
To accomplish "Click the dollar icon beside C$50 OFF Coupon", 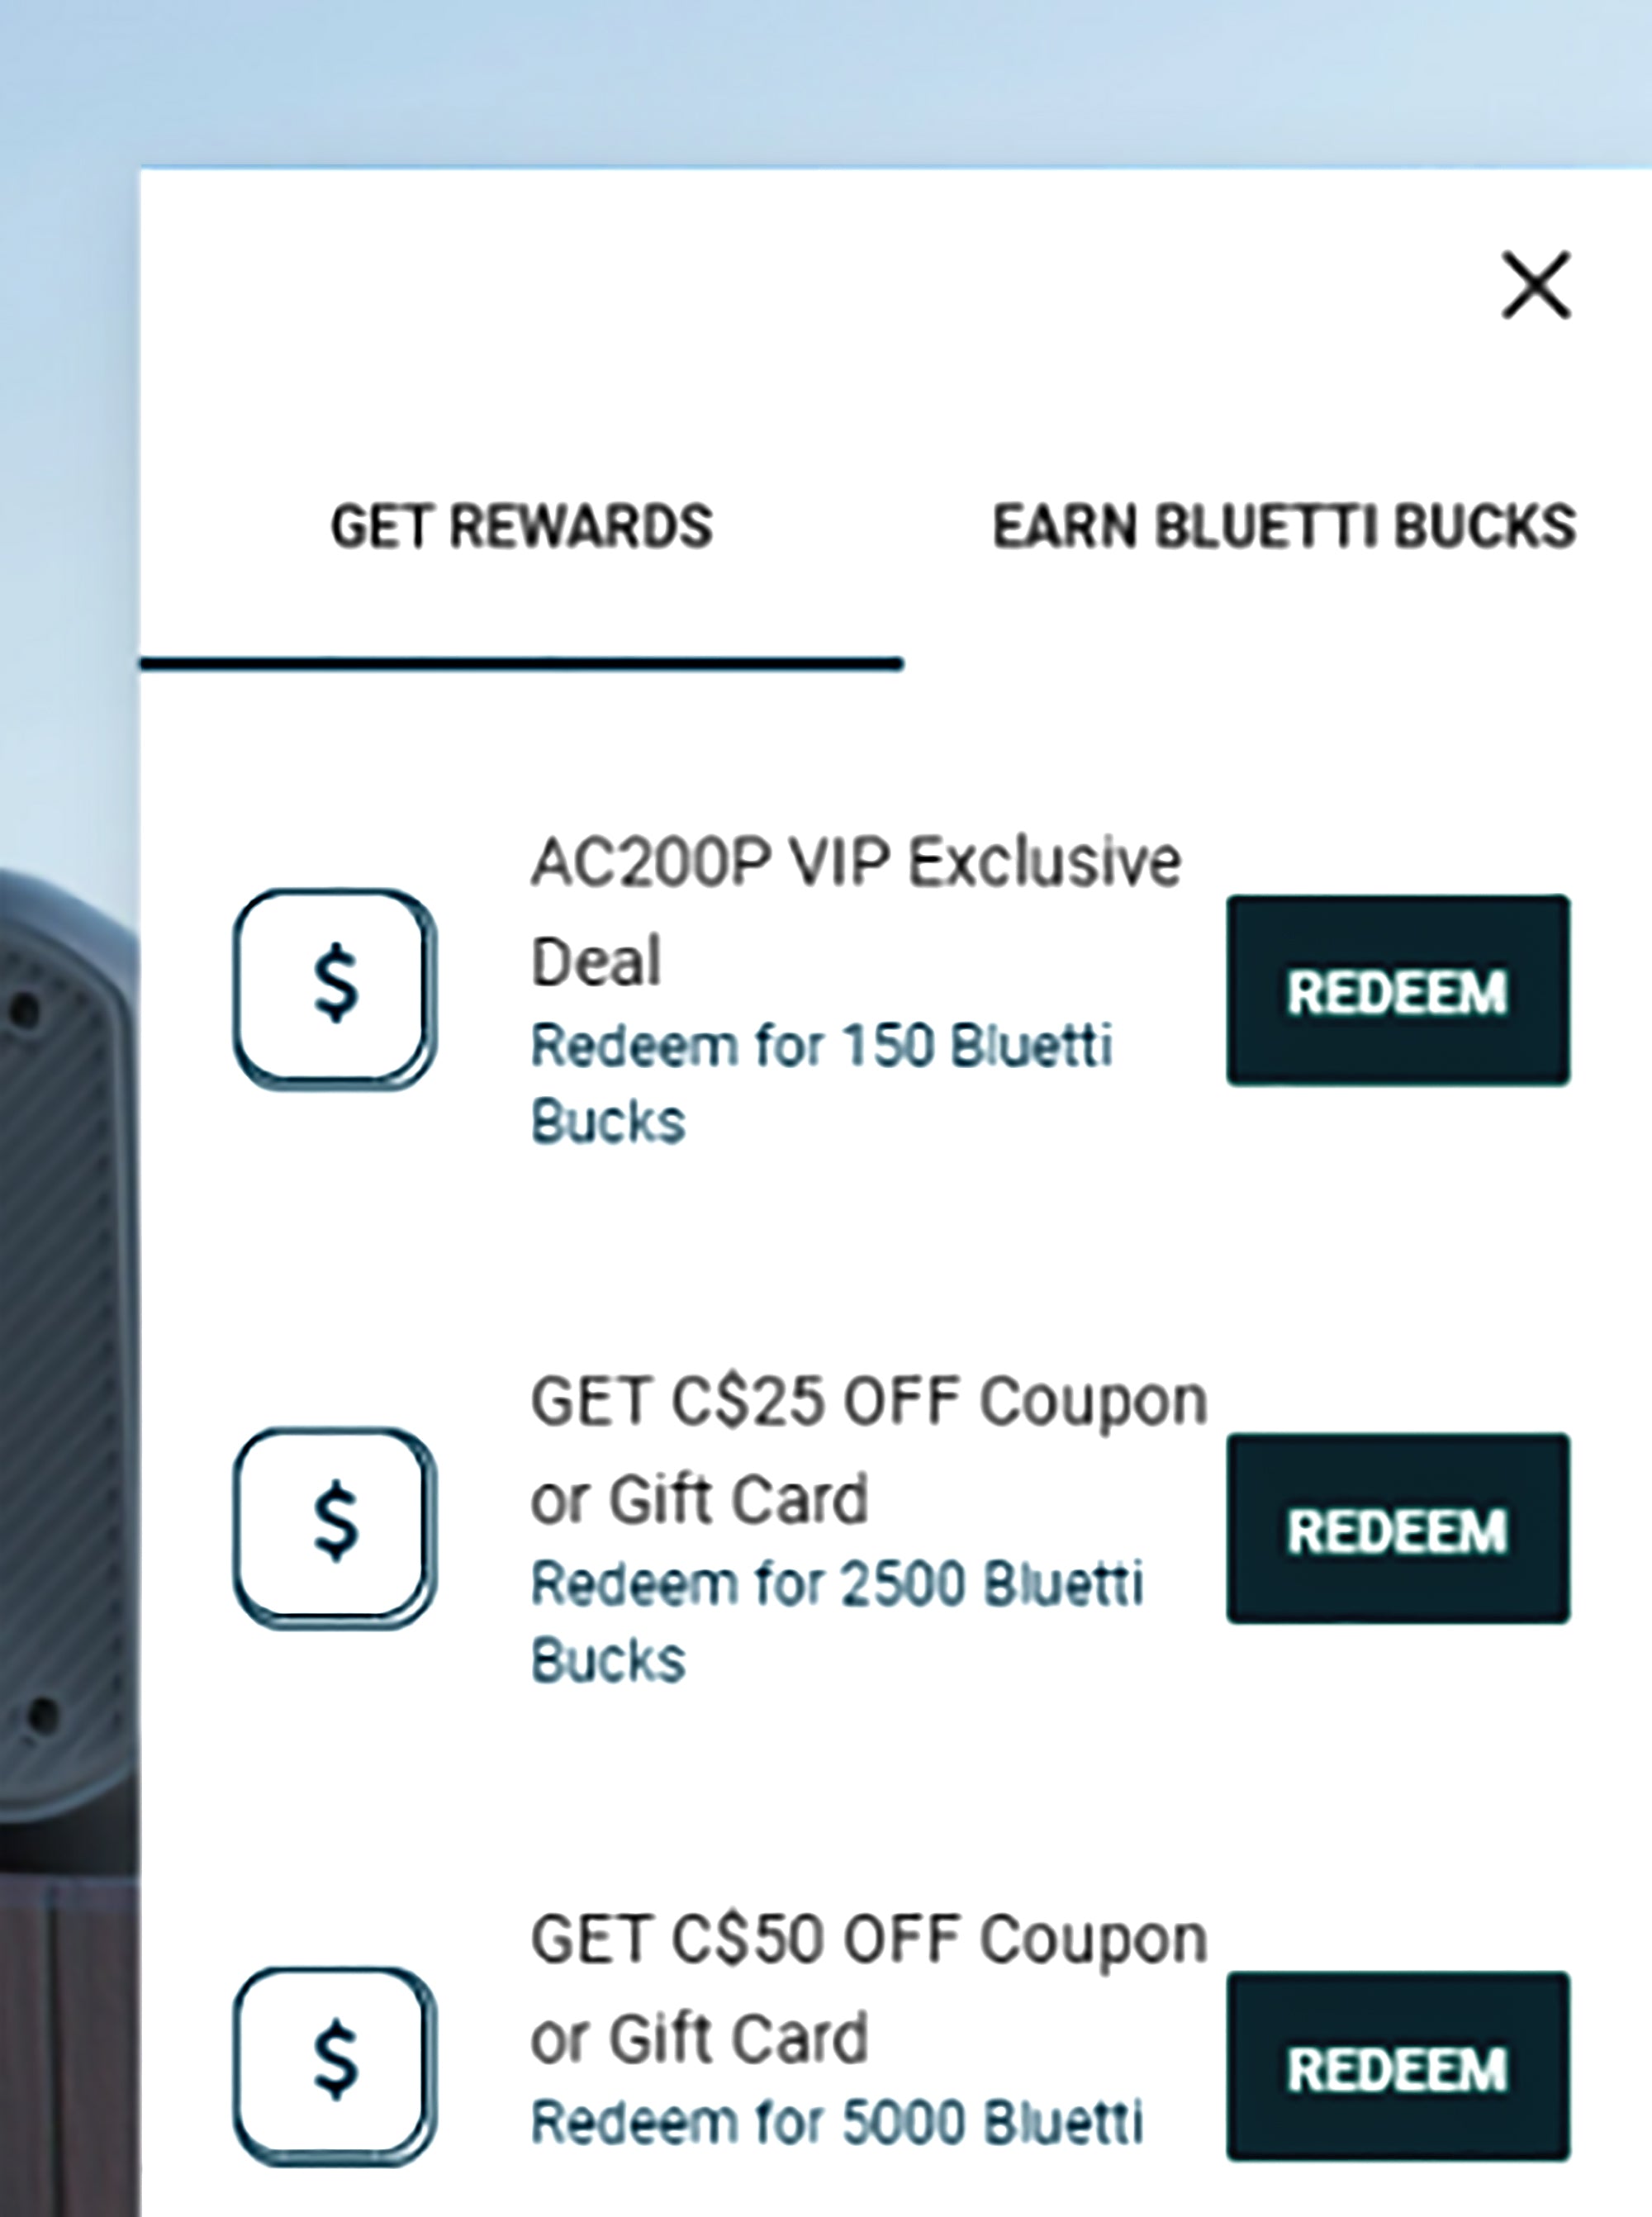I will click(335, 2065).
